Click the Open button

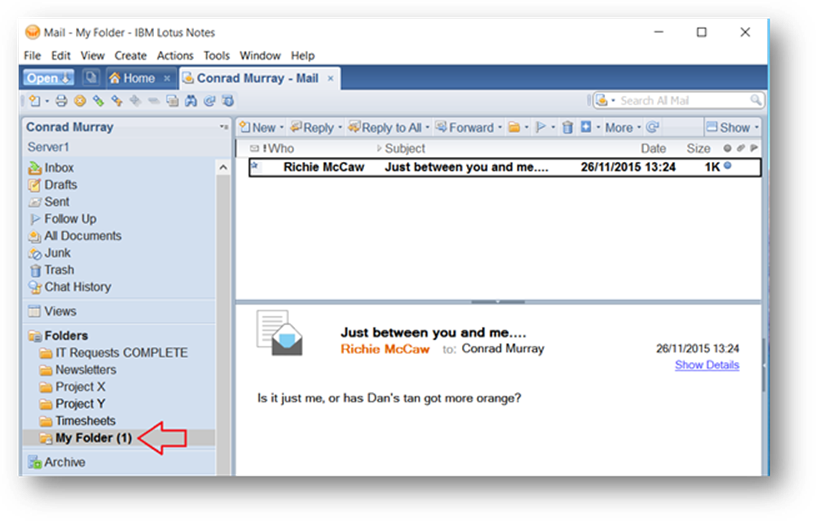click(48, 78)
